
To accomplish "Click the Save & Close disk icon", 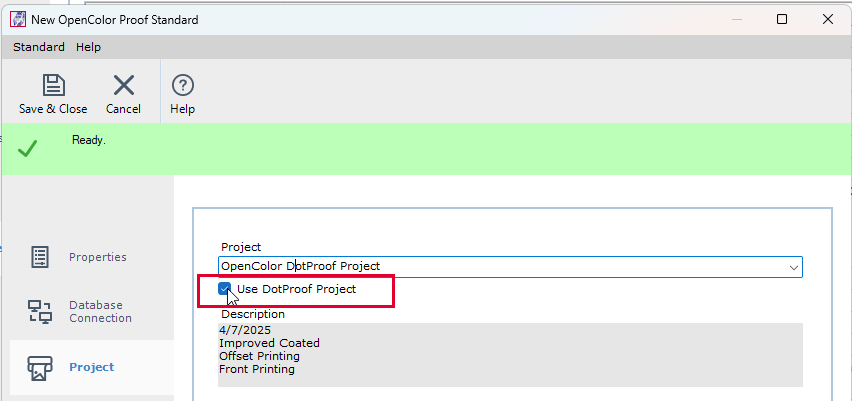I will [53, 85].
